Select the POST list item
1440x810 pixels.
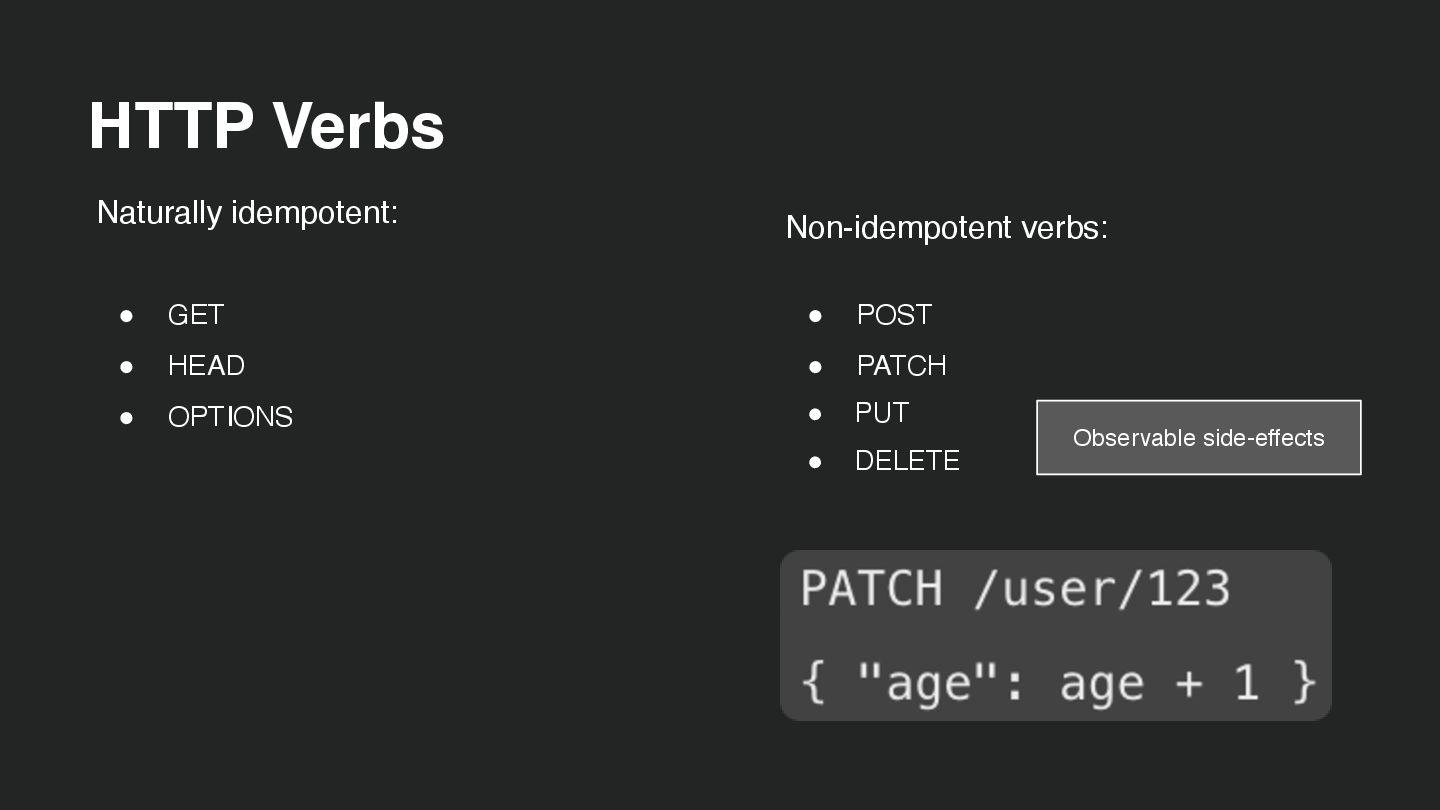(894, 315)
